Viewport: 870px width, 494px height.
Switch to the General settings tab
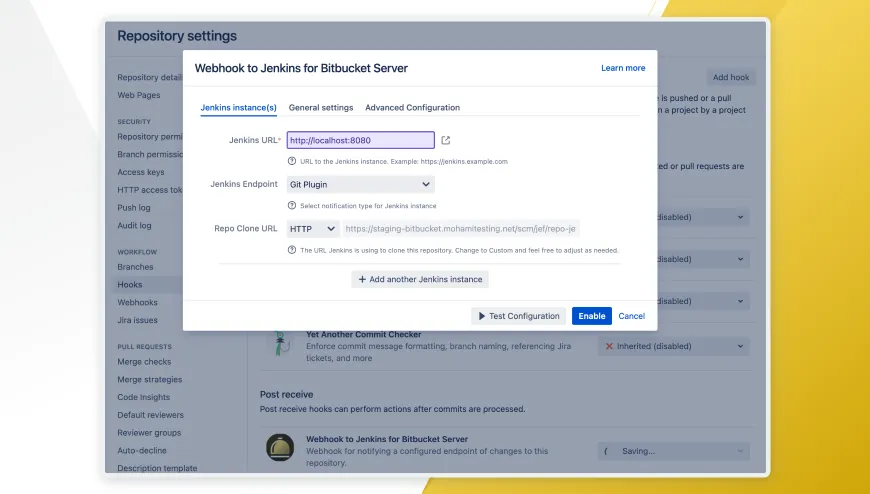point(321,107)
